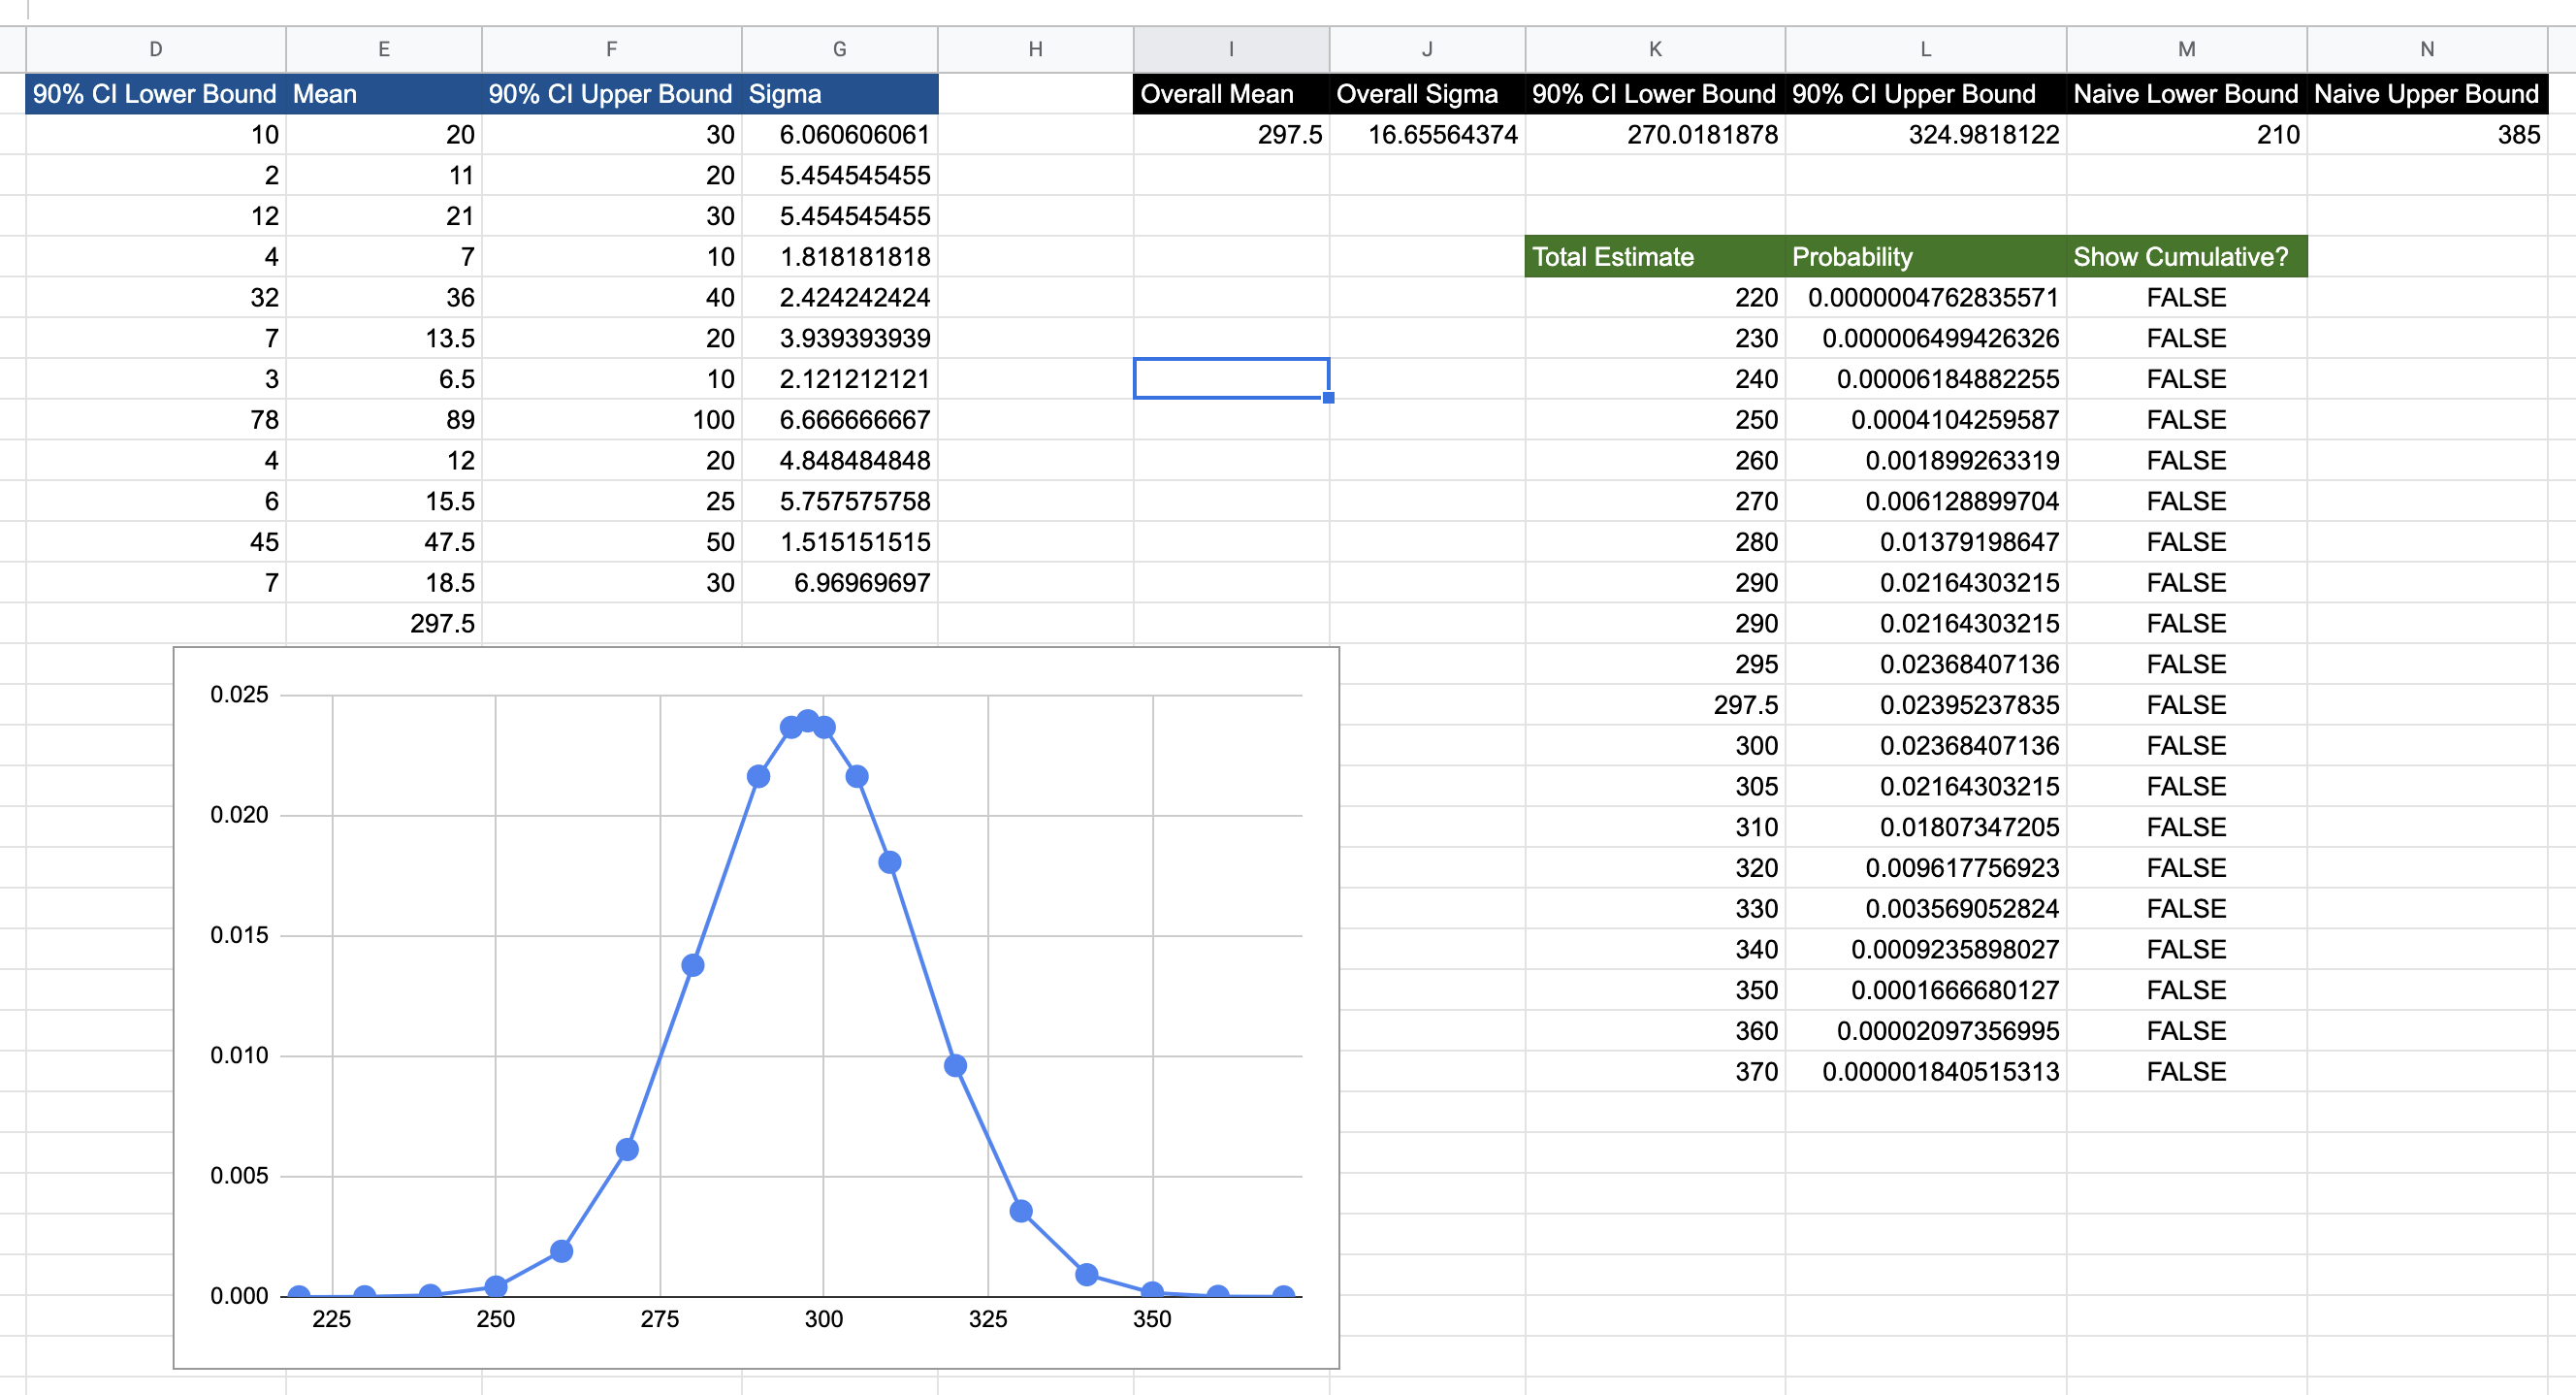Screen dimensions: 2576x1395
Task: Select the mean cell with value 89
Action: [x=384, y=420]
